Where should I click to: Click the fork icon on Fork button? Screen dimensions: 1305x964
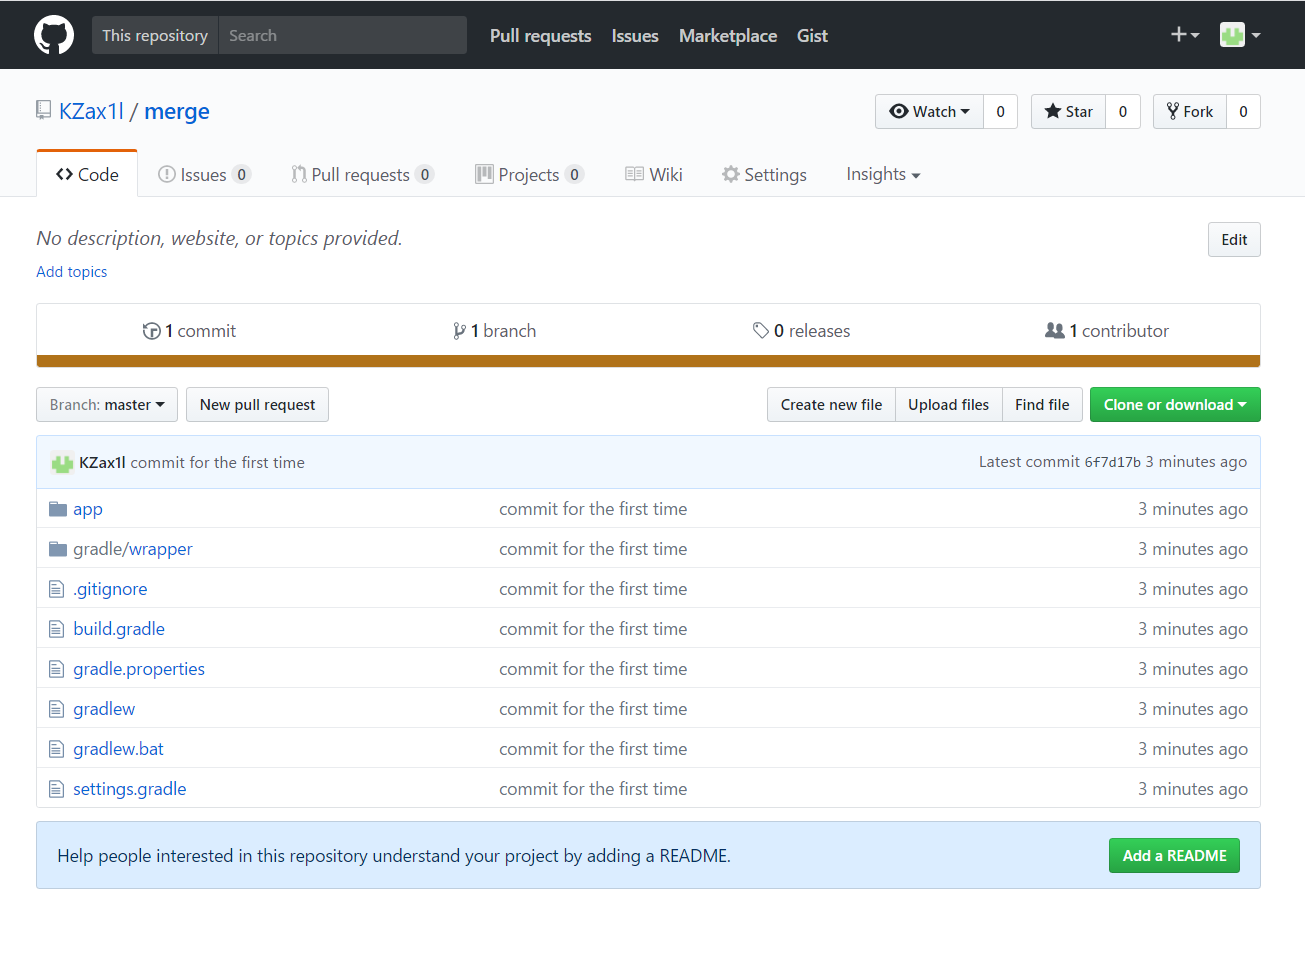(x=1173, y=111)
